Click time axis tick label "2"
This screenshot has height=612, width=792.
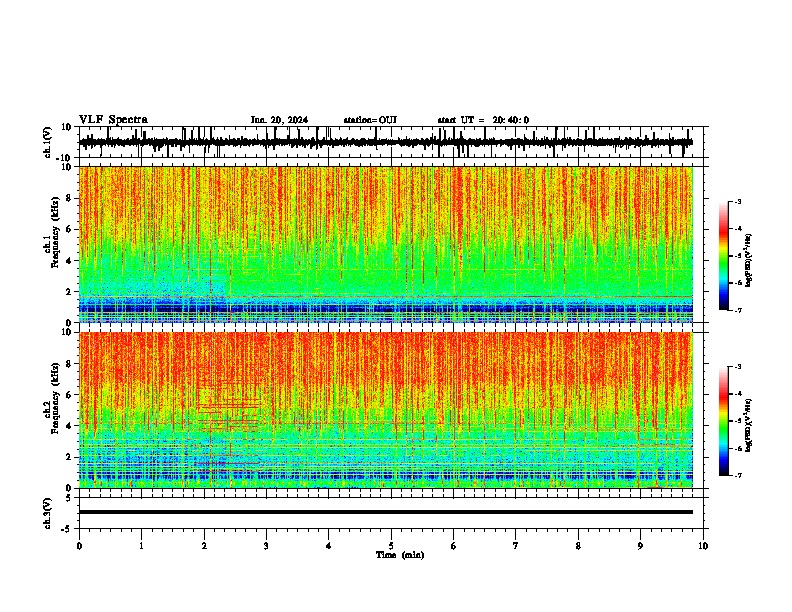tap(204, 546)
